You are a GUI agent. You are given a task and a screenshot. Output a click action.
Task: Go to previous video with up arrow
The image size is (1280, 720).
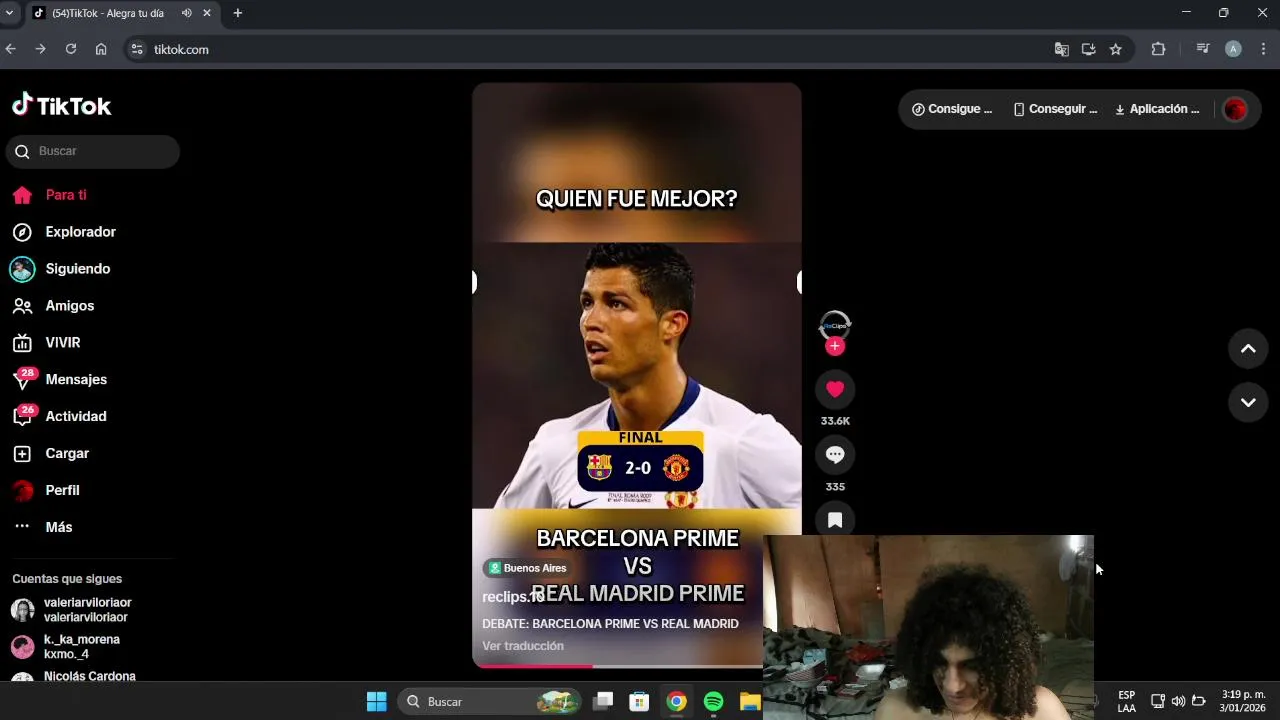pyautogui.click(x=1248, y=349)
